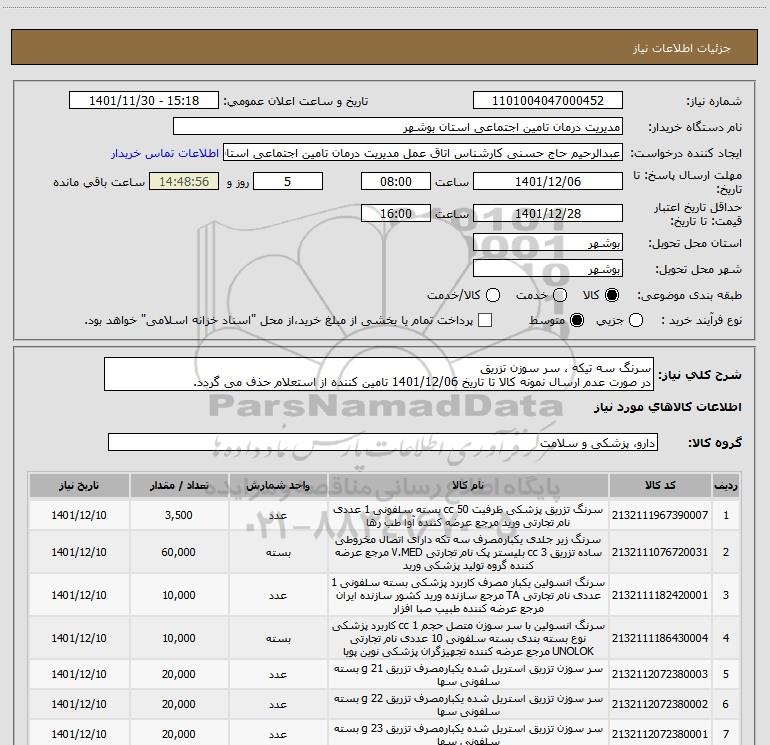Click the delivery province field بوشهر
This screenshot has height=745, width=770.
548,243
